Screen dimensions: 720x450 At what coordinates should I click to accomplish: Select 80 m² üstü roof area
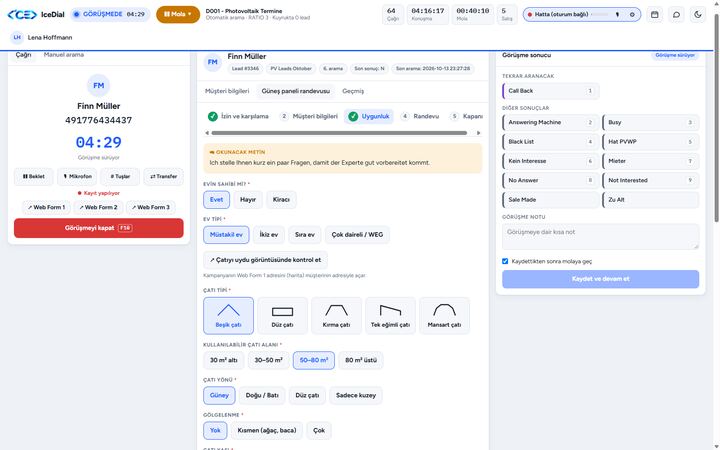tap(361, 360)
